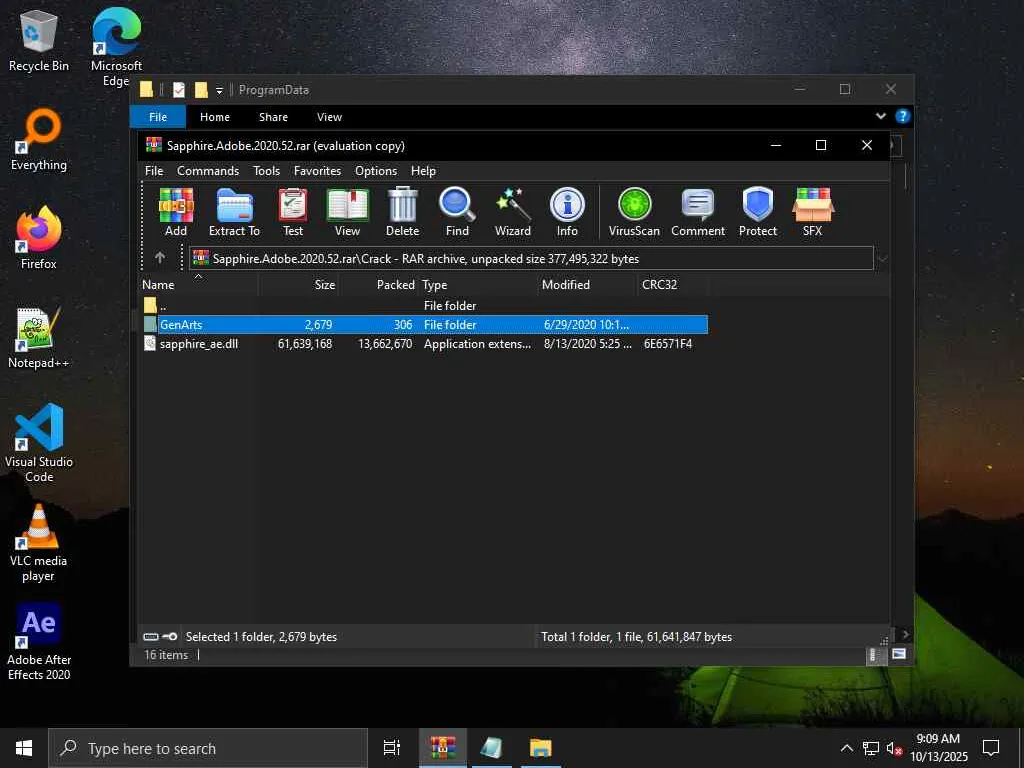Launch Firefox from the desktop

39,238
